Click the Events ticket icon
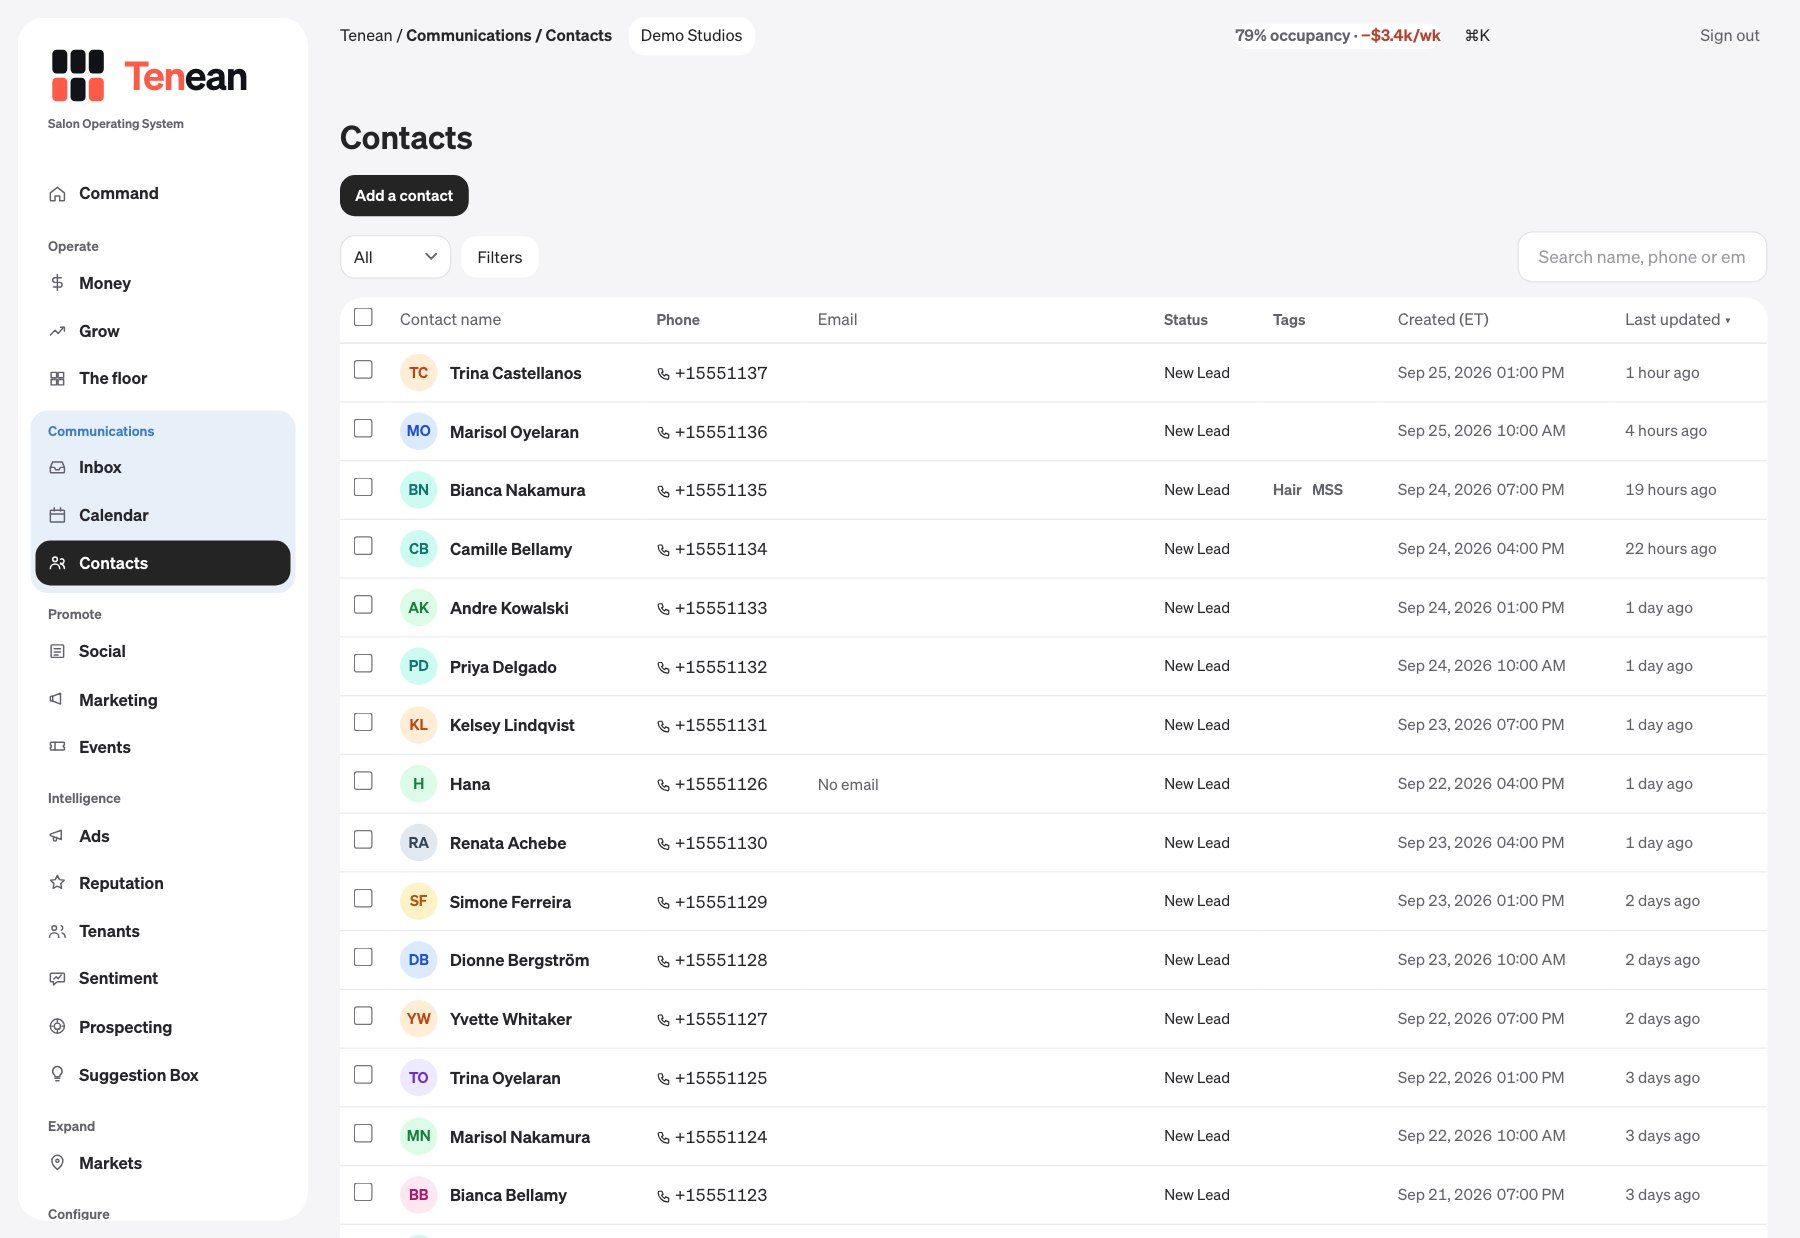The width and height of the screenshot is (1800, 1238). tap(58, 747)
